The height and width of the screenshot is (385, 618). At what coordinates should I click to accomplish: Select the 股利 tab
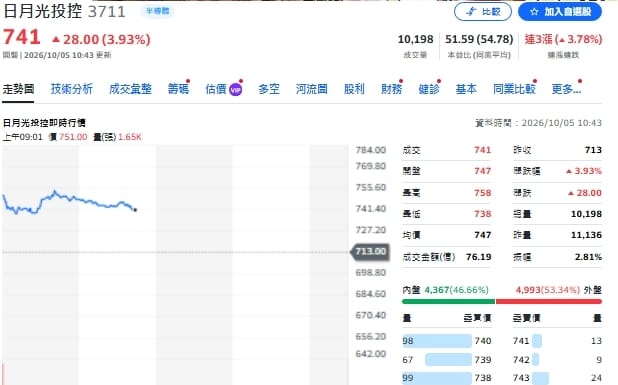point(354,89)
